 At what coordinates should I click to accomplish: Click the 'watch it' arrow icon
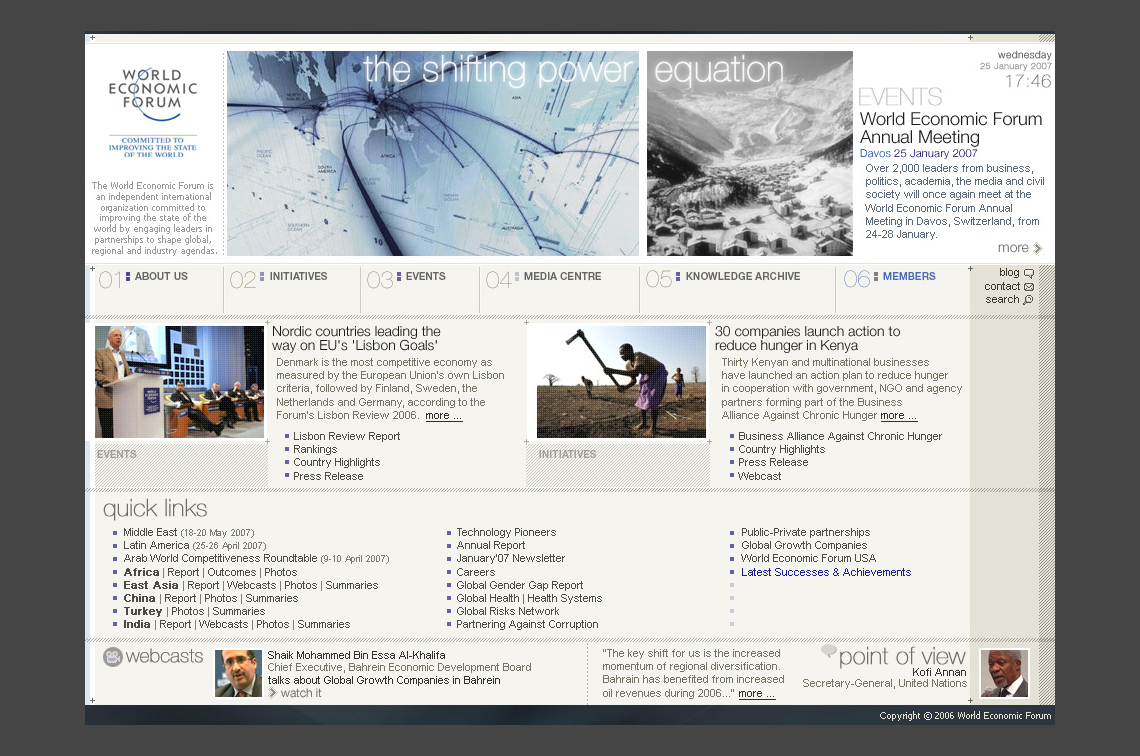coord(273,693)
